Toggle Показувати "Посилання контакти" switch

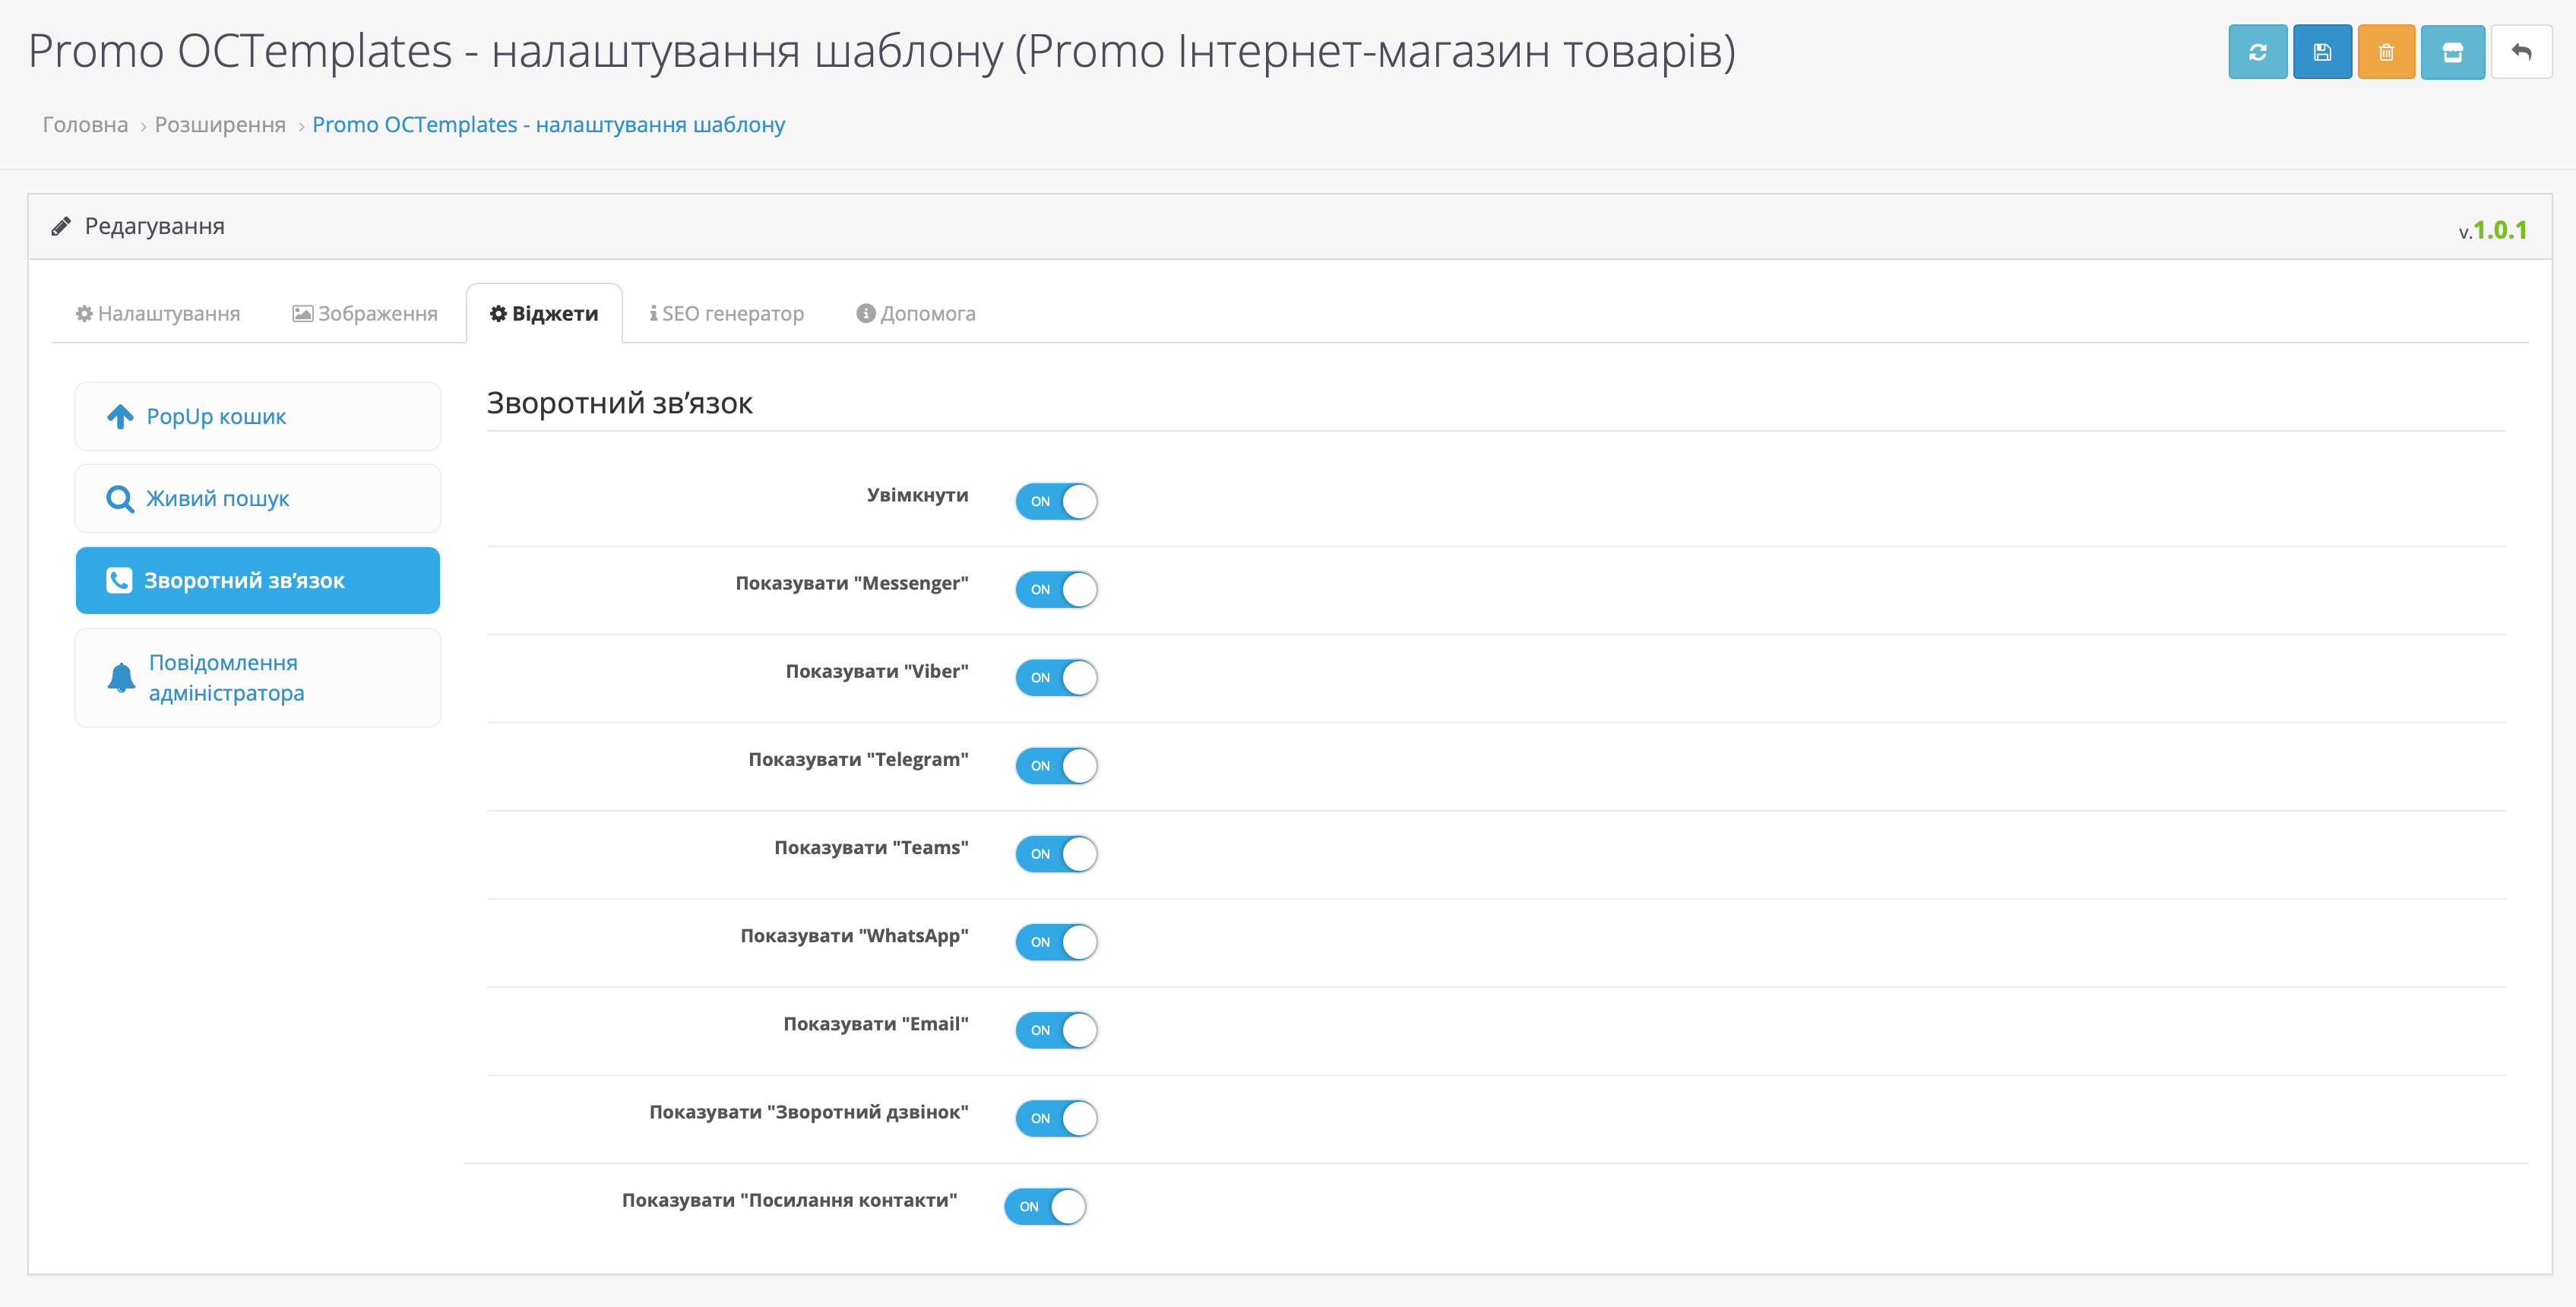(1044, 1206)
